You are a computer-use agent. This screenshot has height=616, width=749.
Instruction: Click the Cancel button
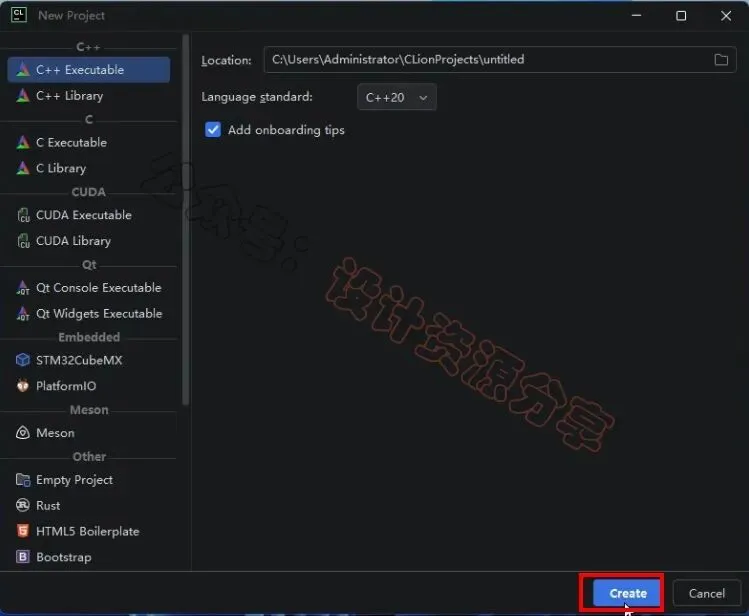coord(706,593)
